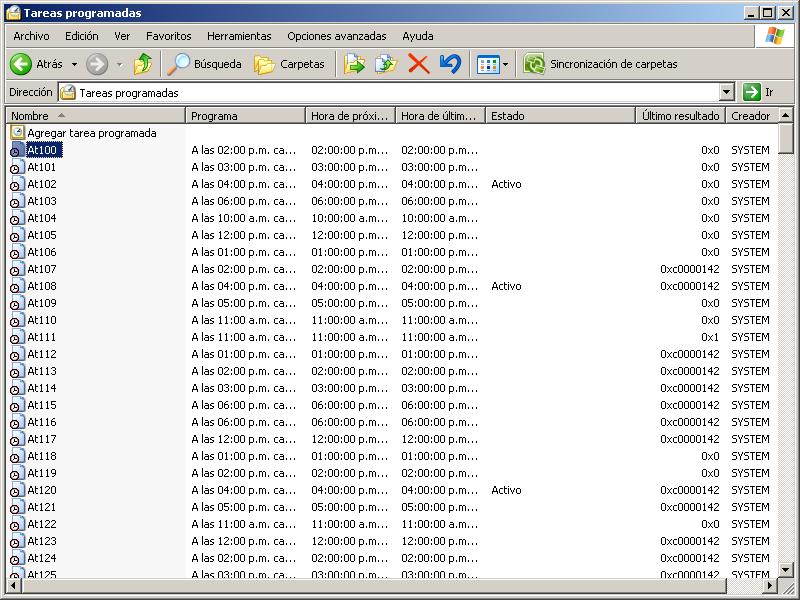Click in the Dirección address field
Image resolution: width=800 pixels, height=600 pixels.
400,92
